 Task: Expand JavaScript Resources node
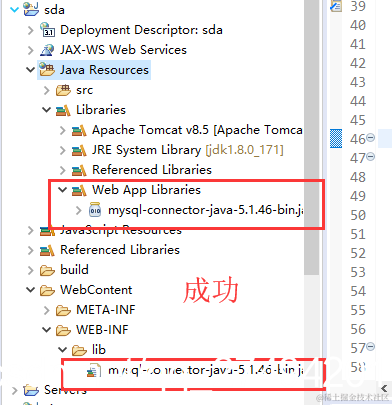pos(30,230)
